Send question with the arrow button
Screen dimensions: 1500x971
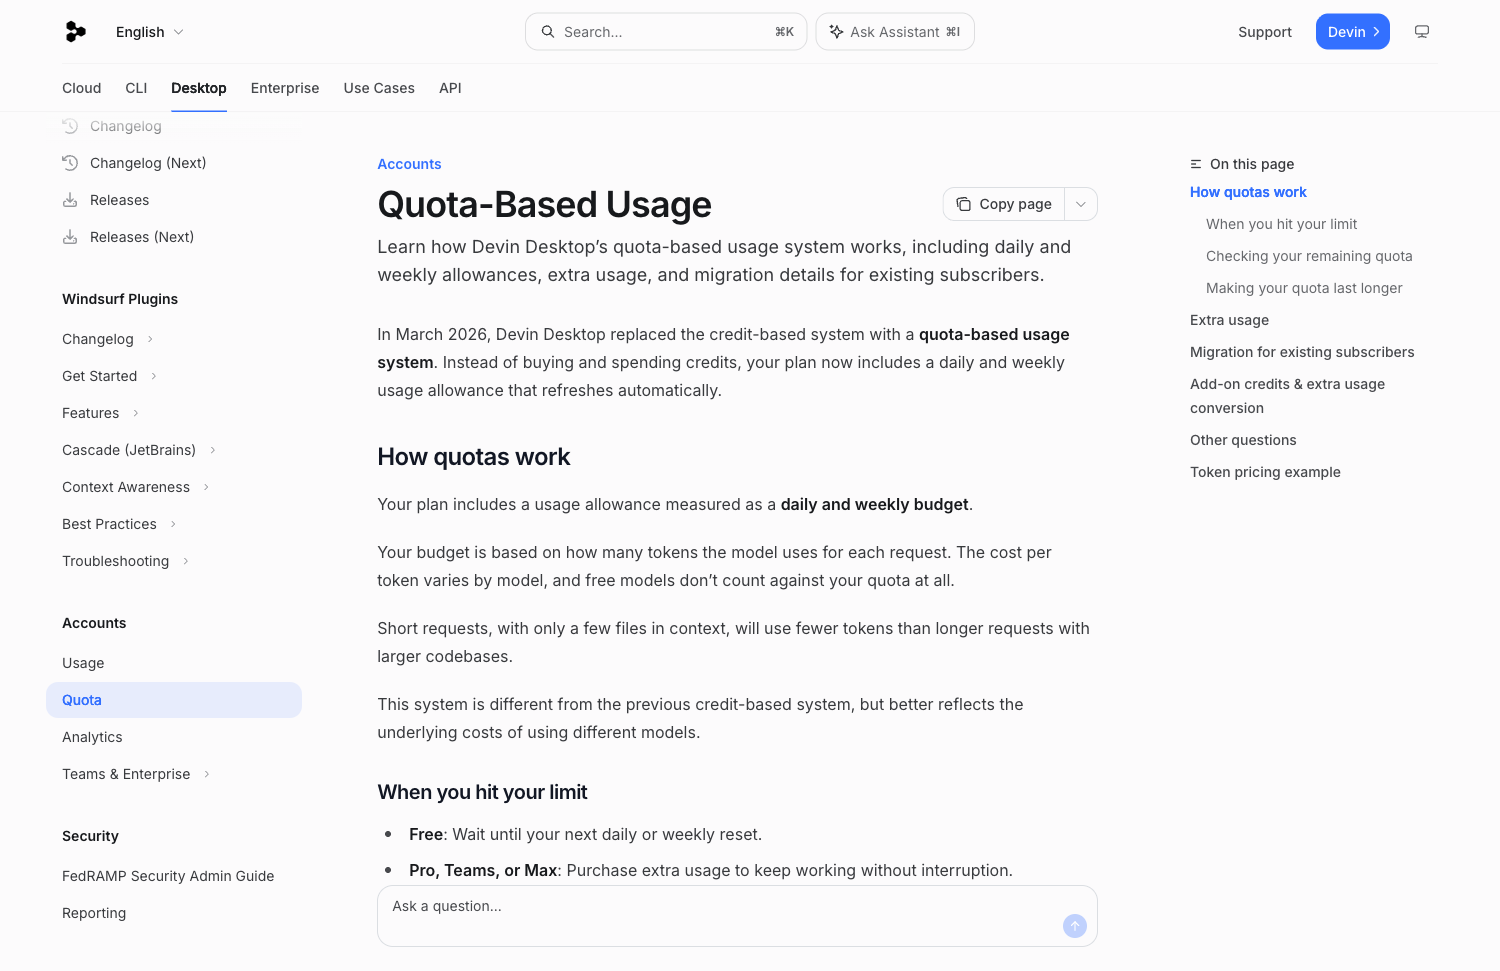pyautogui.click(x=1075, y=926)
